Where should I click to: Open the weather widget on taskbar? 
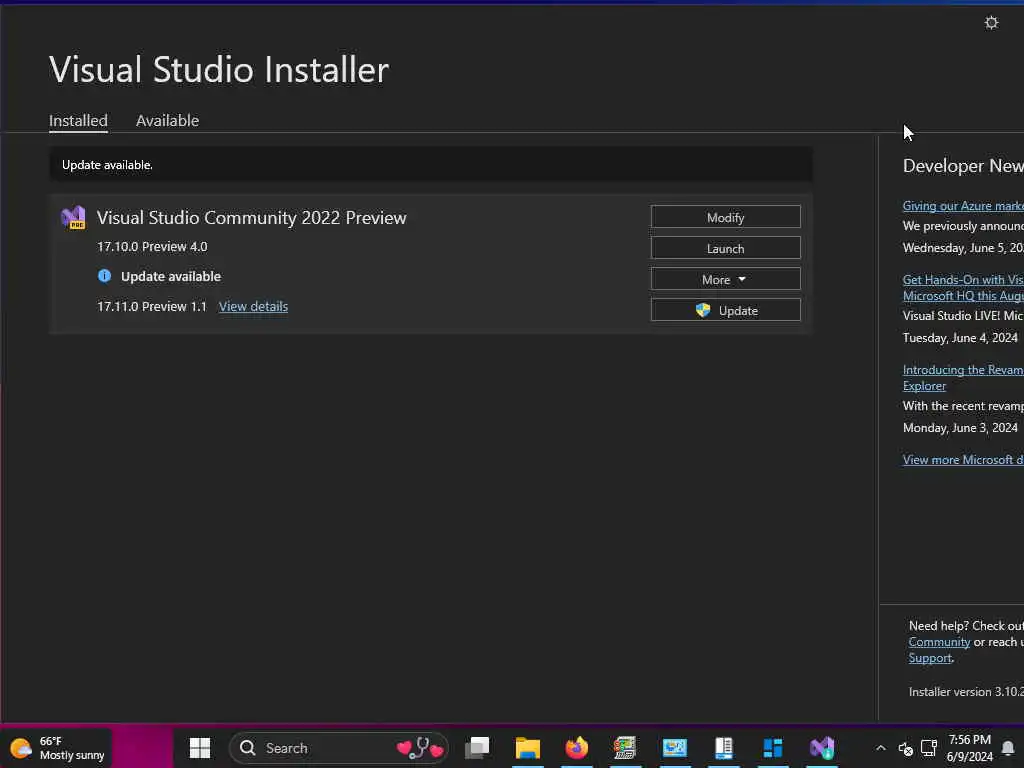57,748
